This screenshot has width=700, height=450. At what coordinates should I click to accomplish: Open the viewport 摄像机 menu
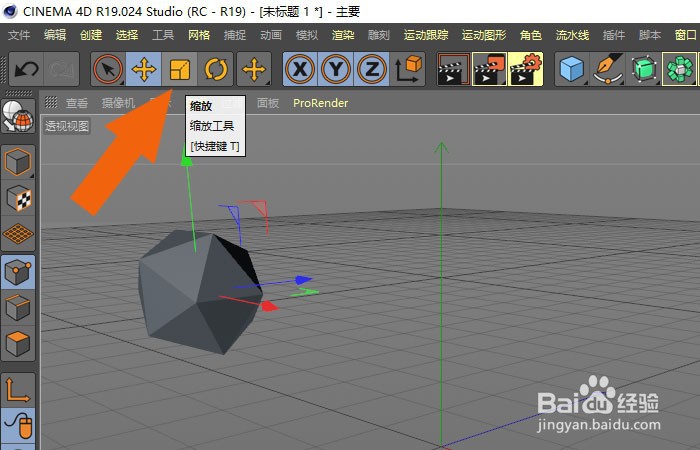pos(118,103)
